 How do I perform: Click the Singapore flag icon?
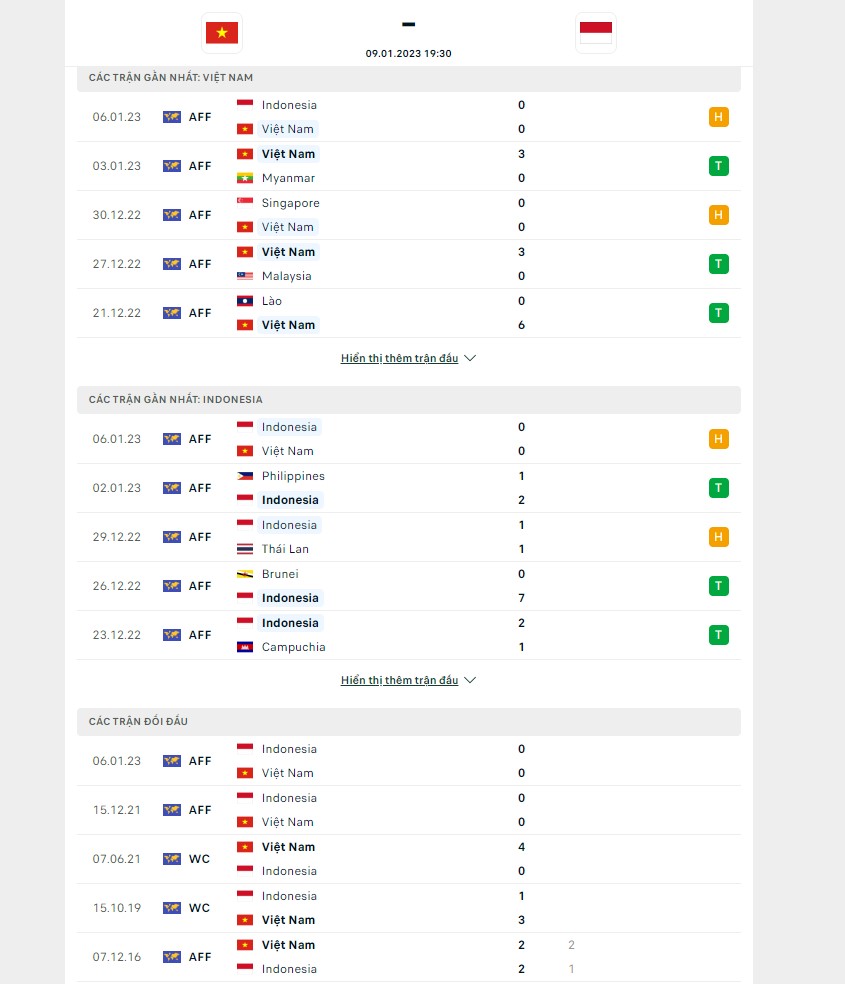244,203
